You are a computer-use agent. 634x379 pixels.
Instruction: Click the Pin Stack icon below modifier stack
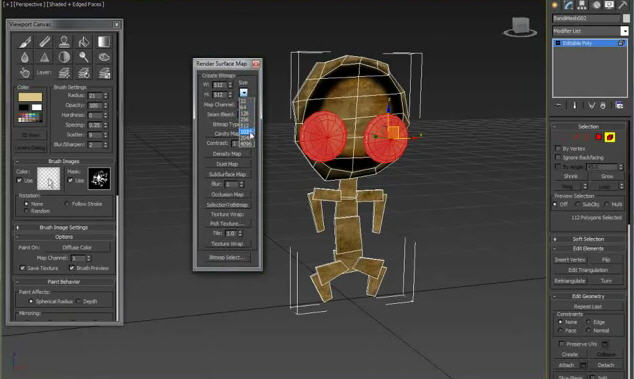(558, 106)
